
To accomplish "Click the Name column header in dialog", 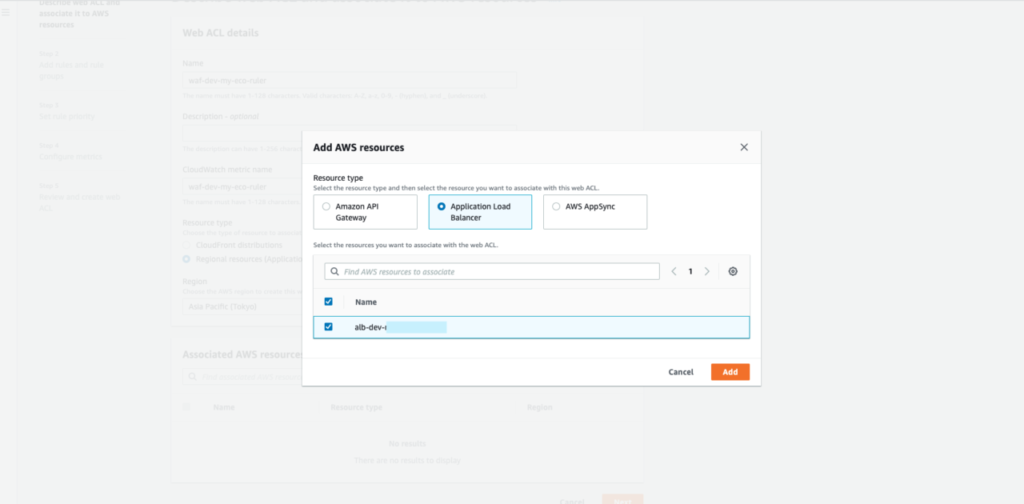I will tap(366, 302).
